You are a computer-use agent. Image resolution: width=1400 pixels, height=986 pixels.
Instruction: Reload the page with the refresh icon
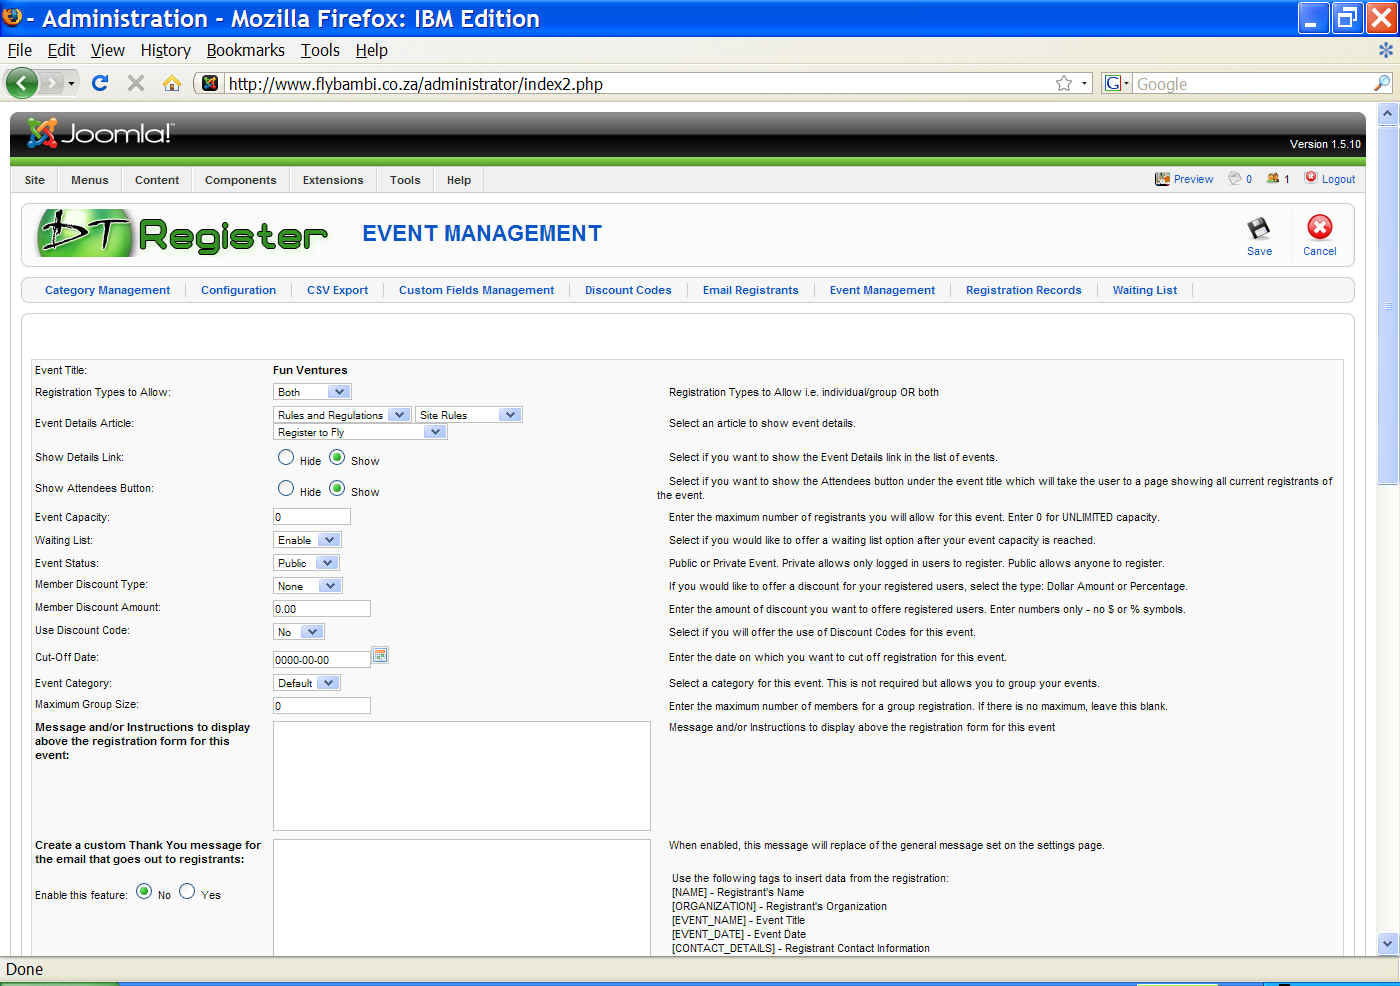click(100, 83)
